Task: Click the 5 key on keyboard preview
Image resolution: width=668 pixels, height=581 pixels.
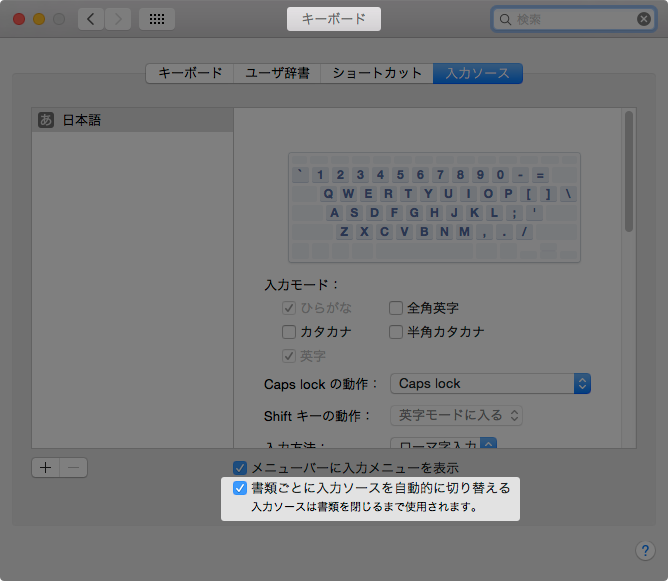Action: tap(400, 175)
